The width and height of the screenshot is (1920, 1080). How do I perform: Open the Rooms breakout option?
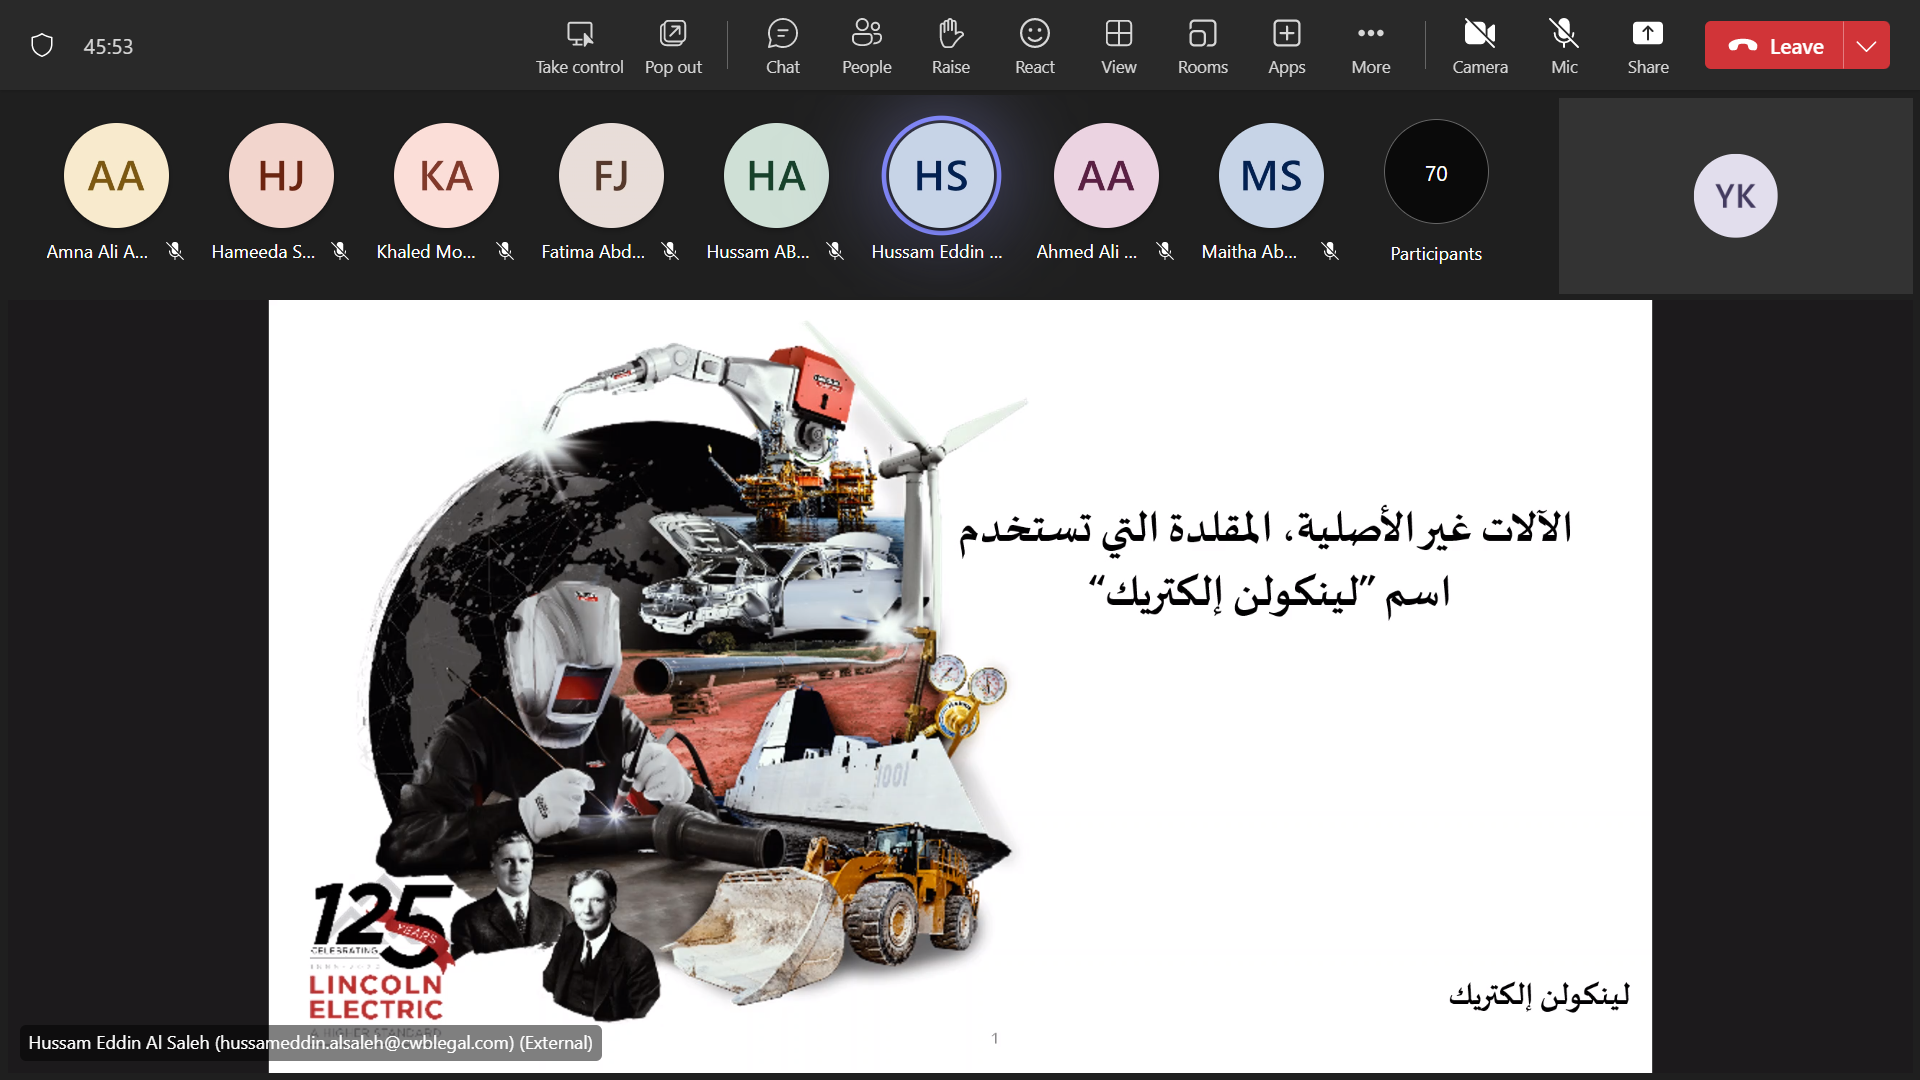1202,46
